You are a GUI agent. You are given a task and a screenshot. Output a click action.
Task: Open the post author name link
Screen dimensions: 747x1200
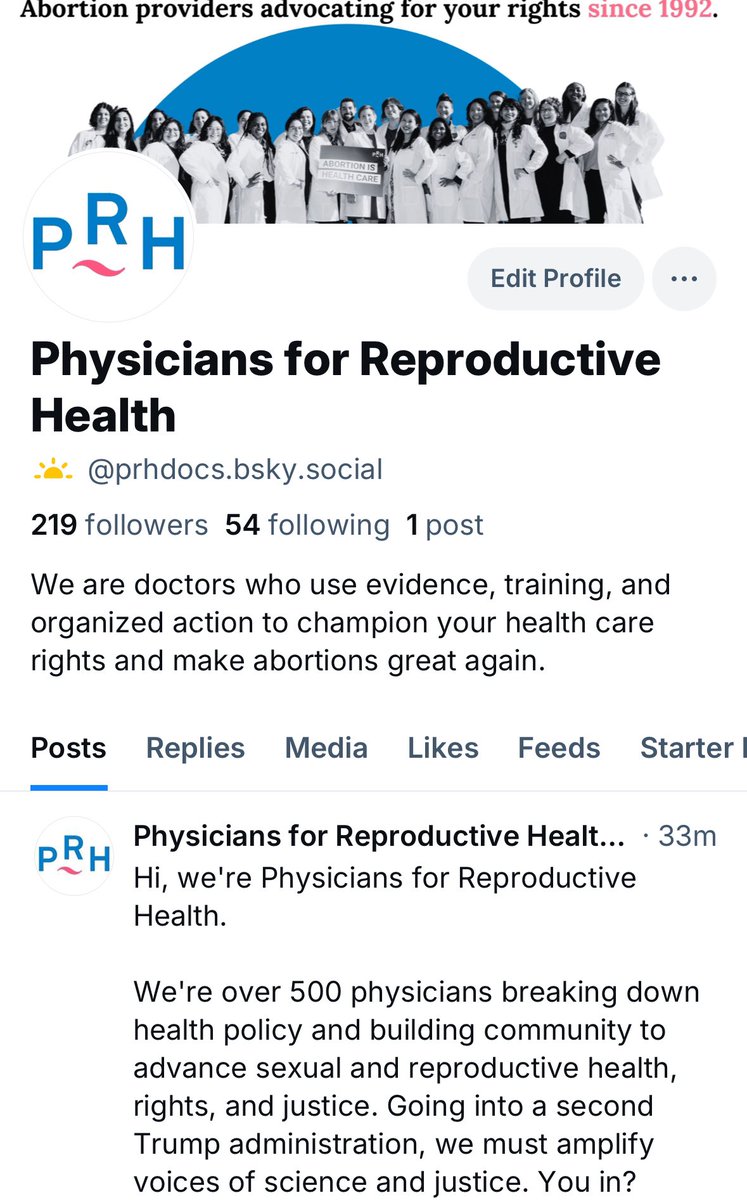pos(379,836)
